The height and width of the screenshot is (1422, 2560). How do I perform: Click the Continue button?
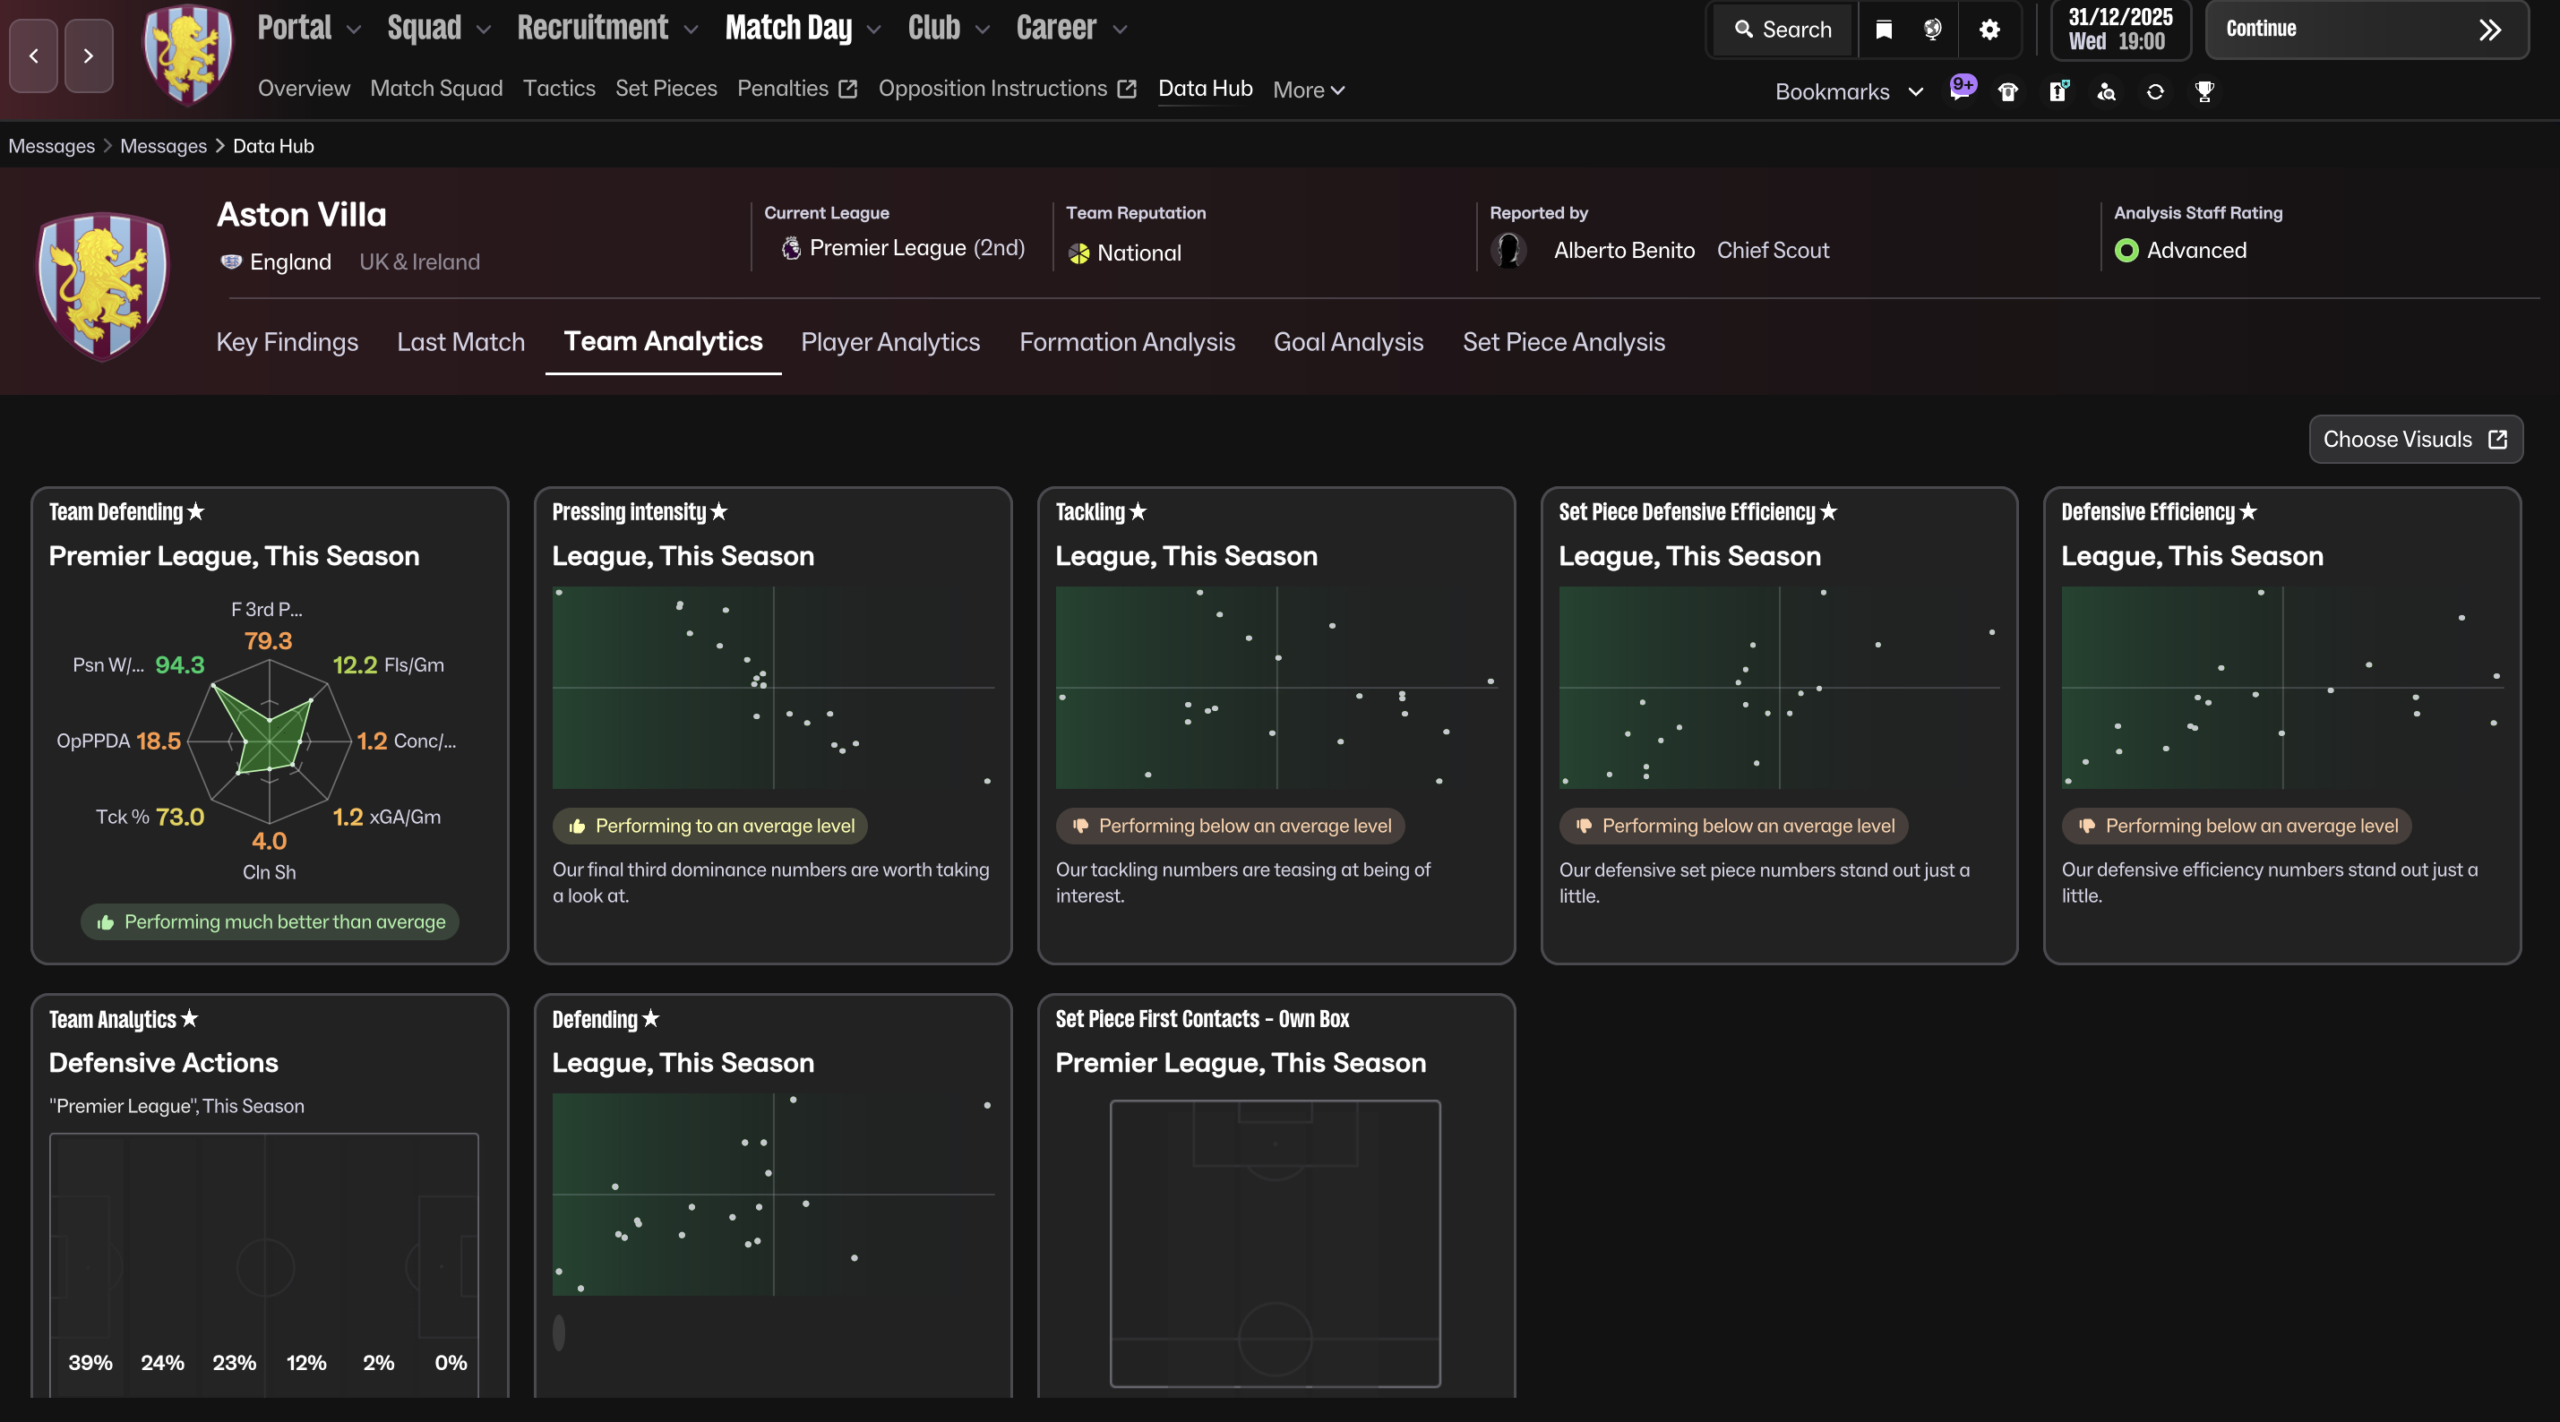click(x=2365, y=29)
